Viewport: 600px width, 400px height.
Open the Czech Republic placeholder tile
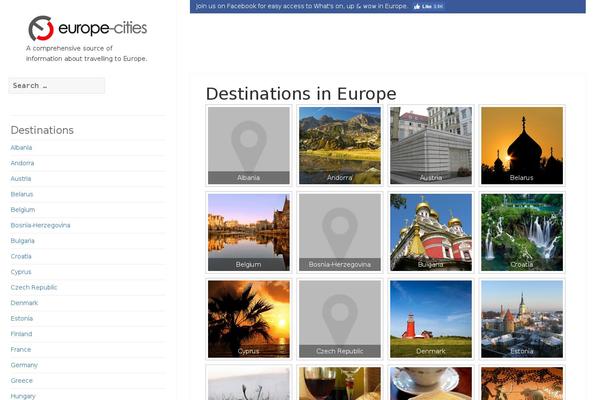coord(339,319)
